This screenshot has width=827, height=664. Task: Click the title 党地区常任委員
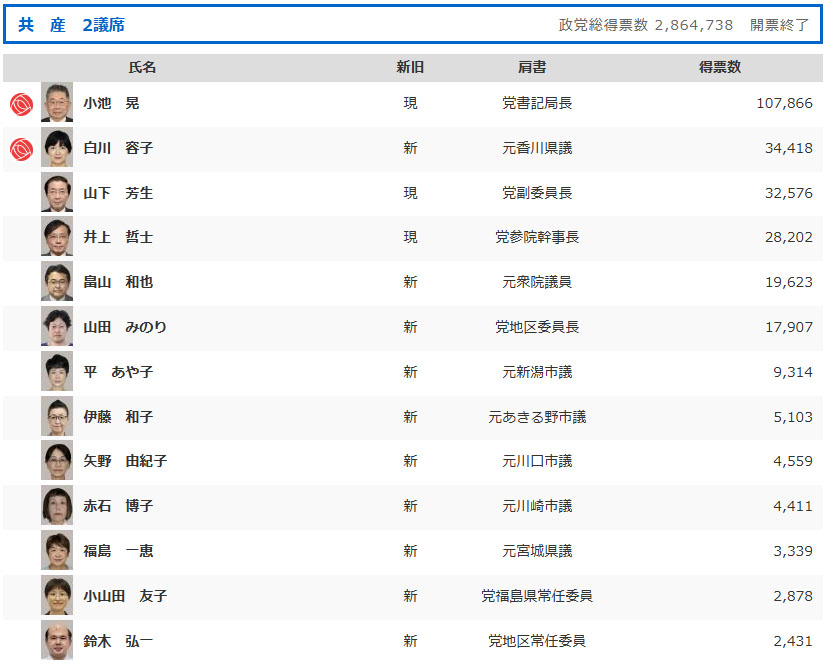point(537,640)
